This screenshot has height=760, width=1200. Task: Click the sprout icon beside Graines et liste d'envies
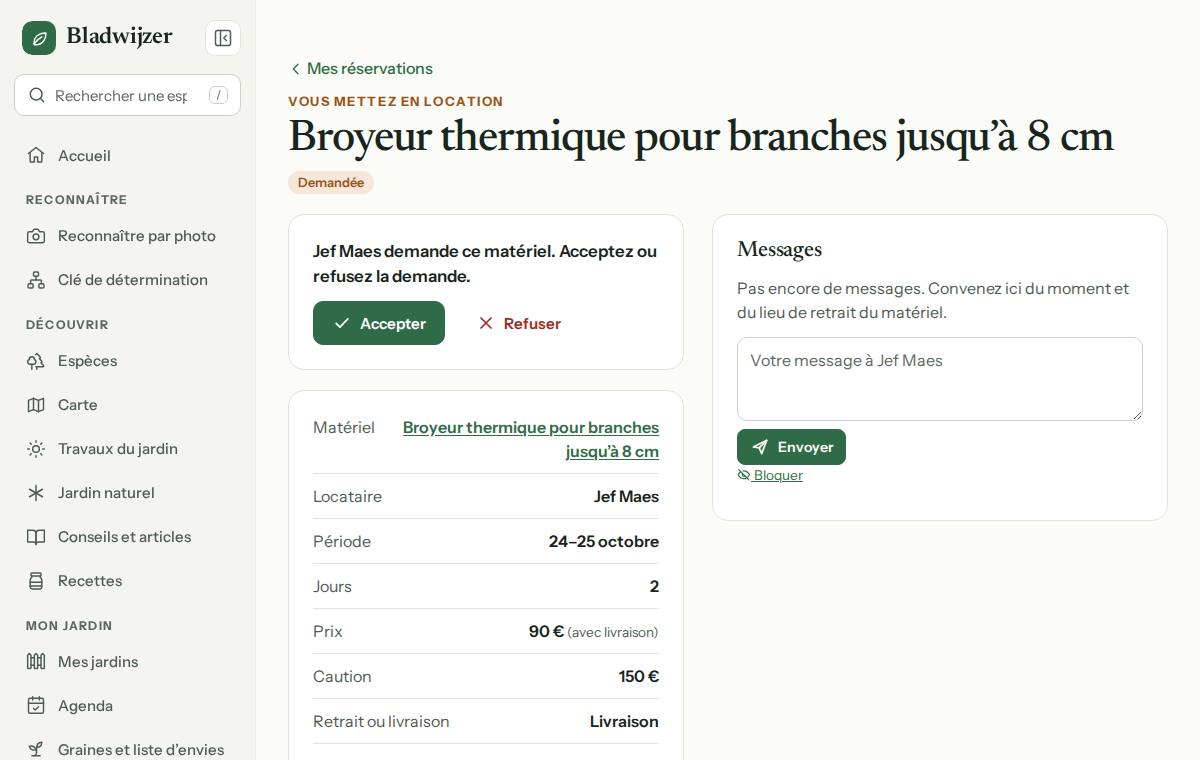36,750
